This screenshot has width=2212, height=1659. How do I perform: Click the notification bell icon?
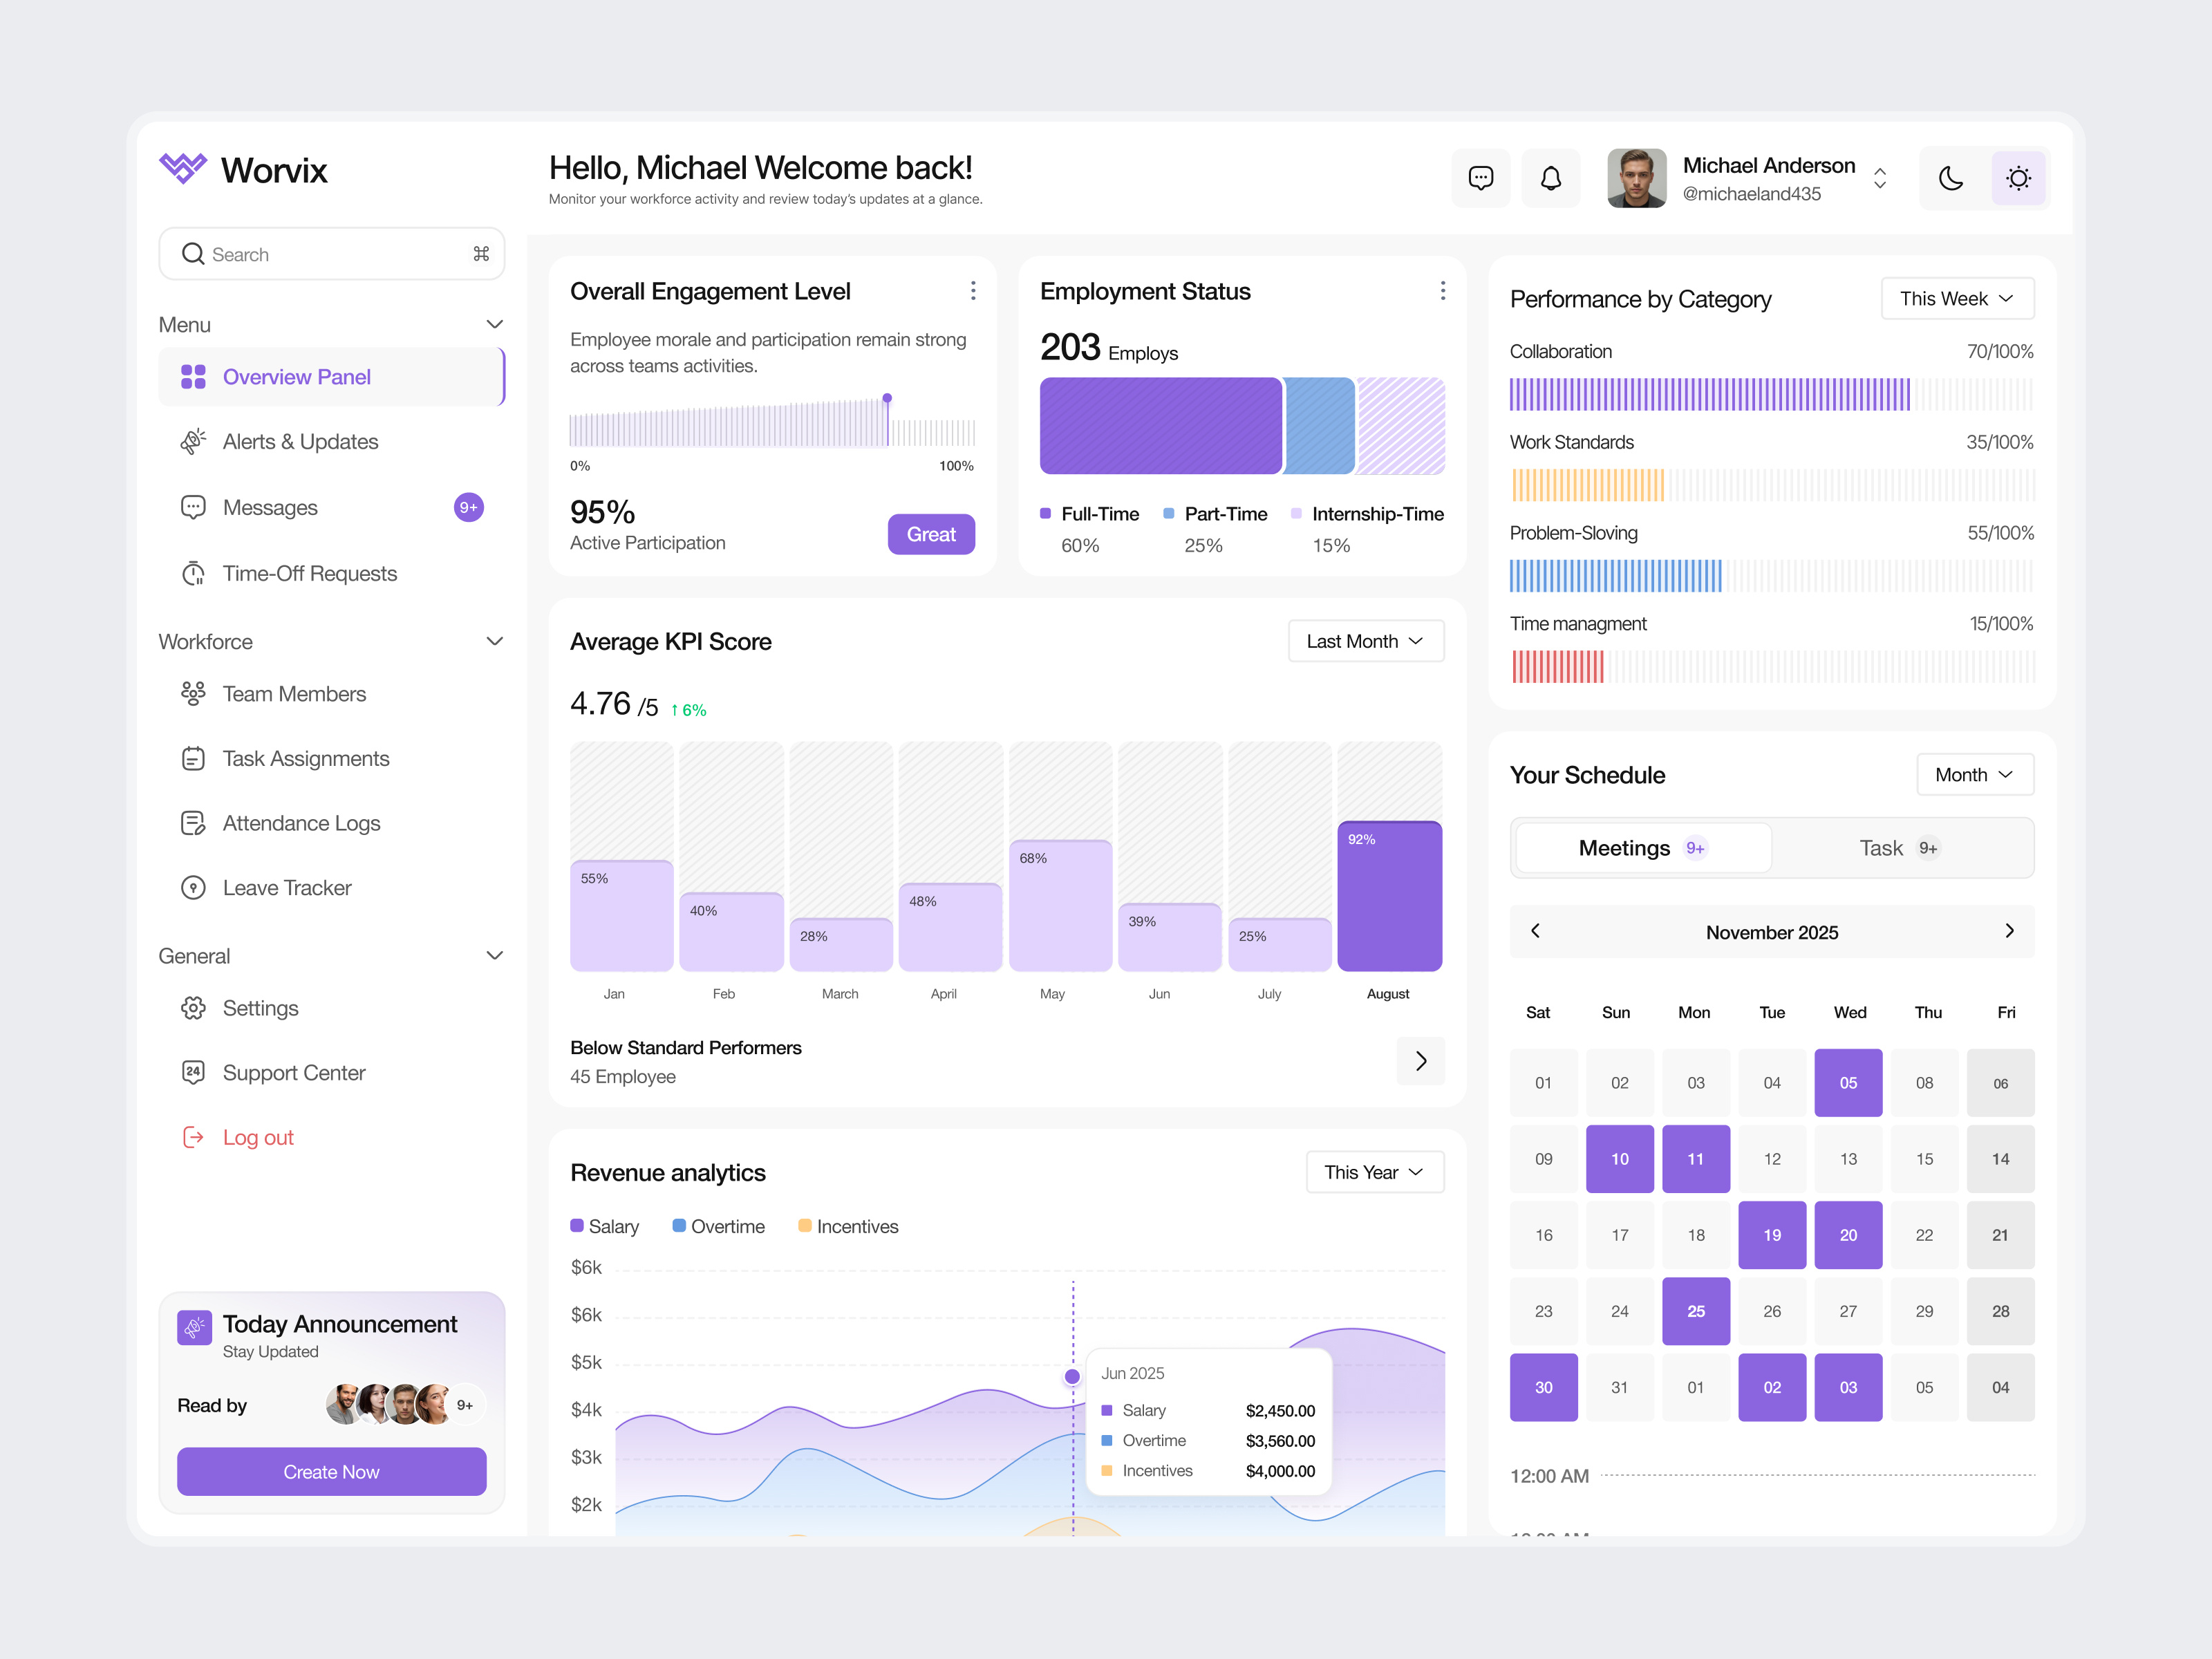click(1551, 177)
